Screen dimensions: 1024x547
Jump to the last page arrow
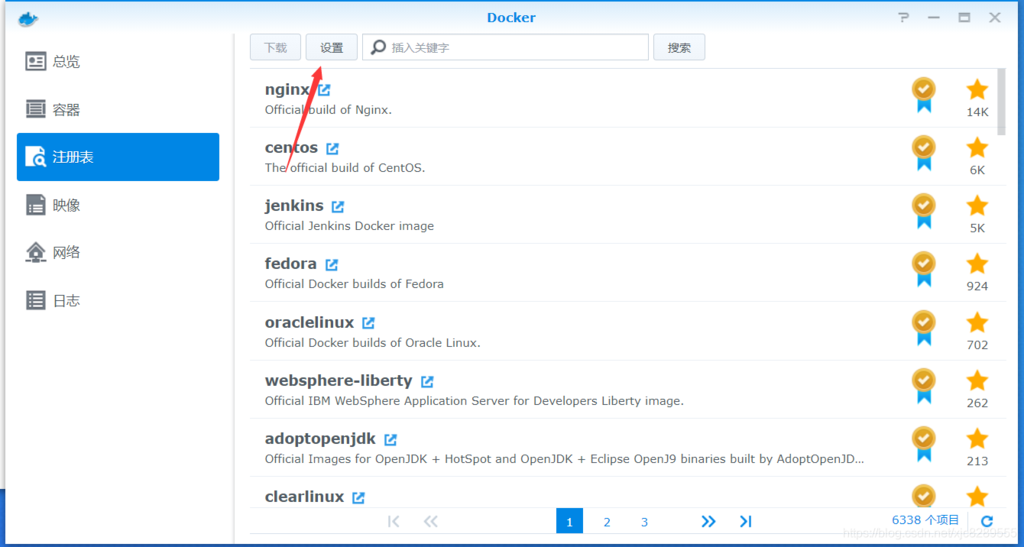point(745,522)
